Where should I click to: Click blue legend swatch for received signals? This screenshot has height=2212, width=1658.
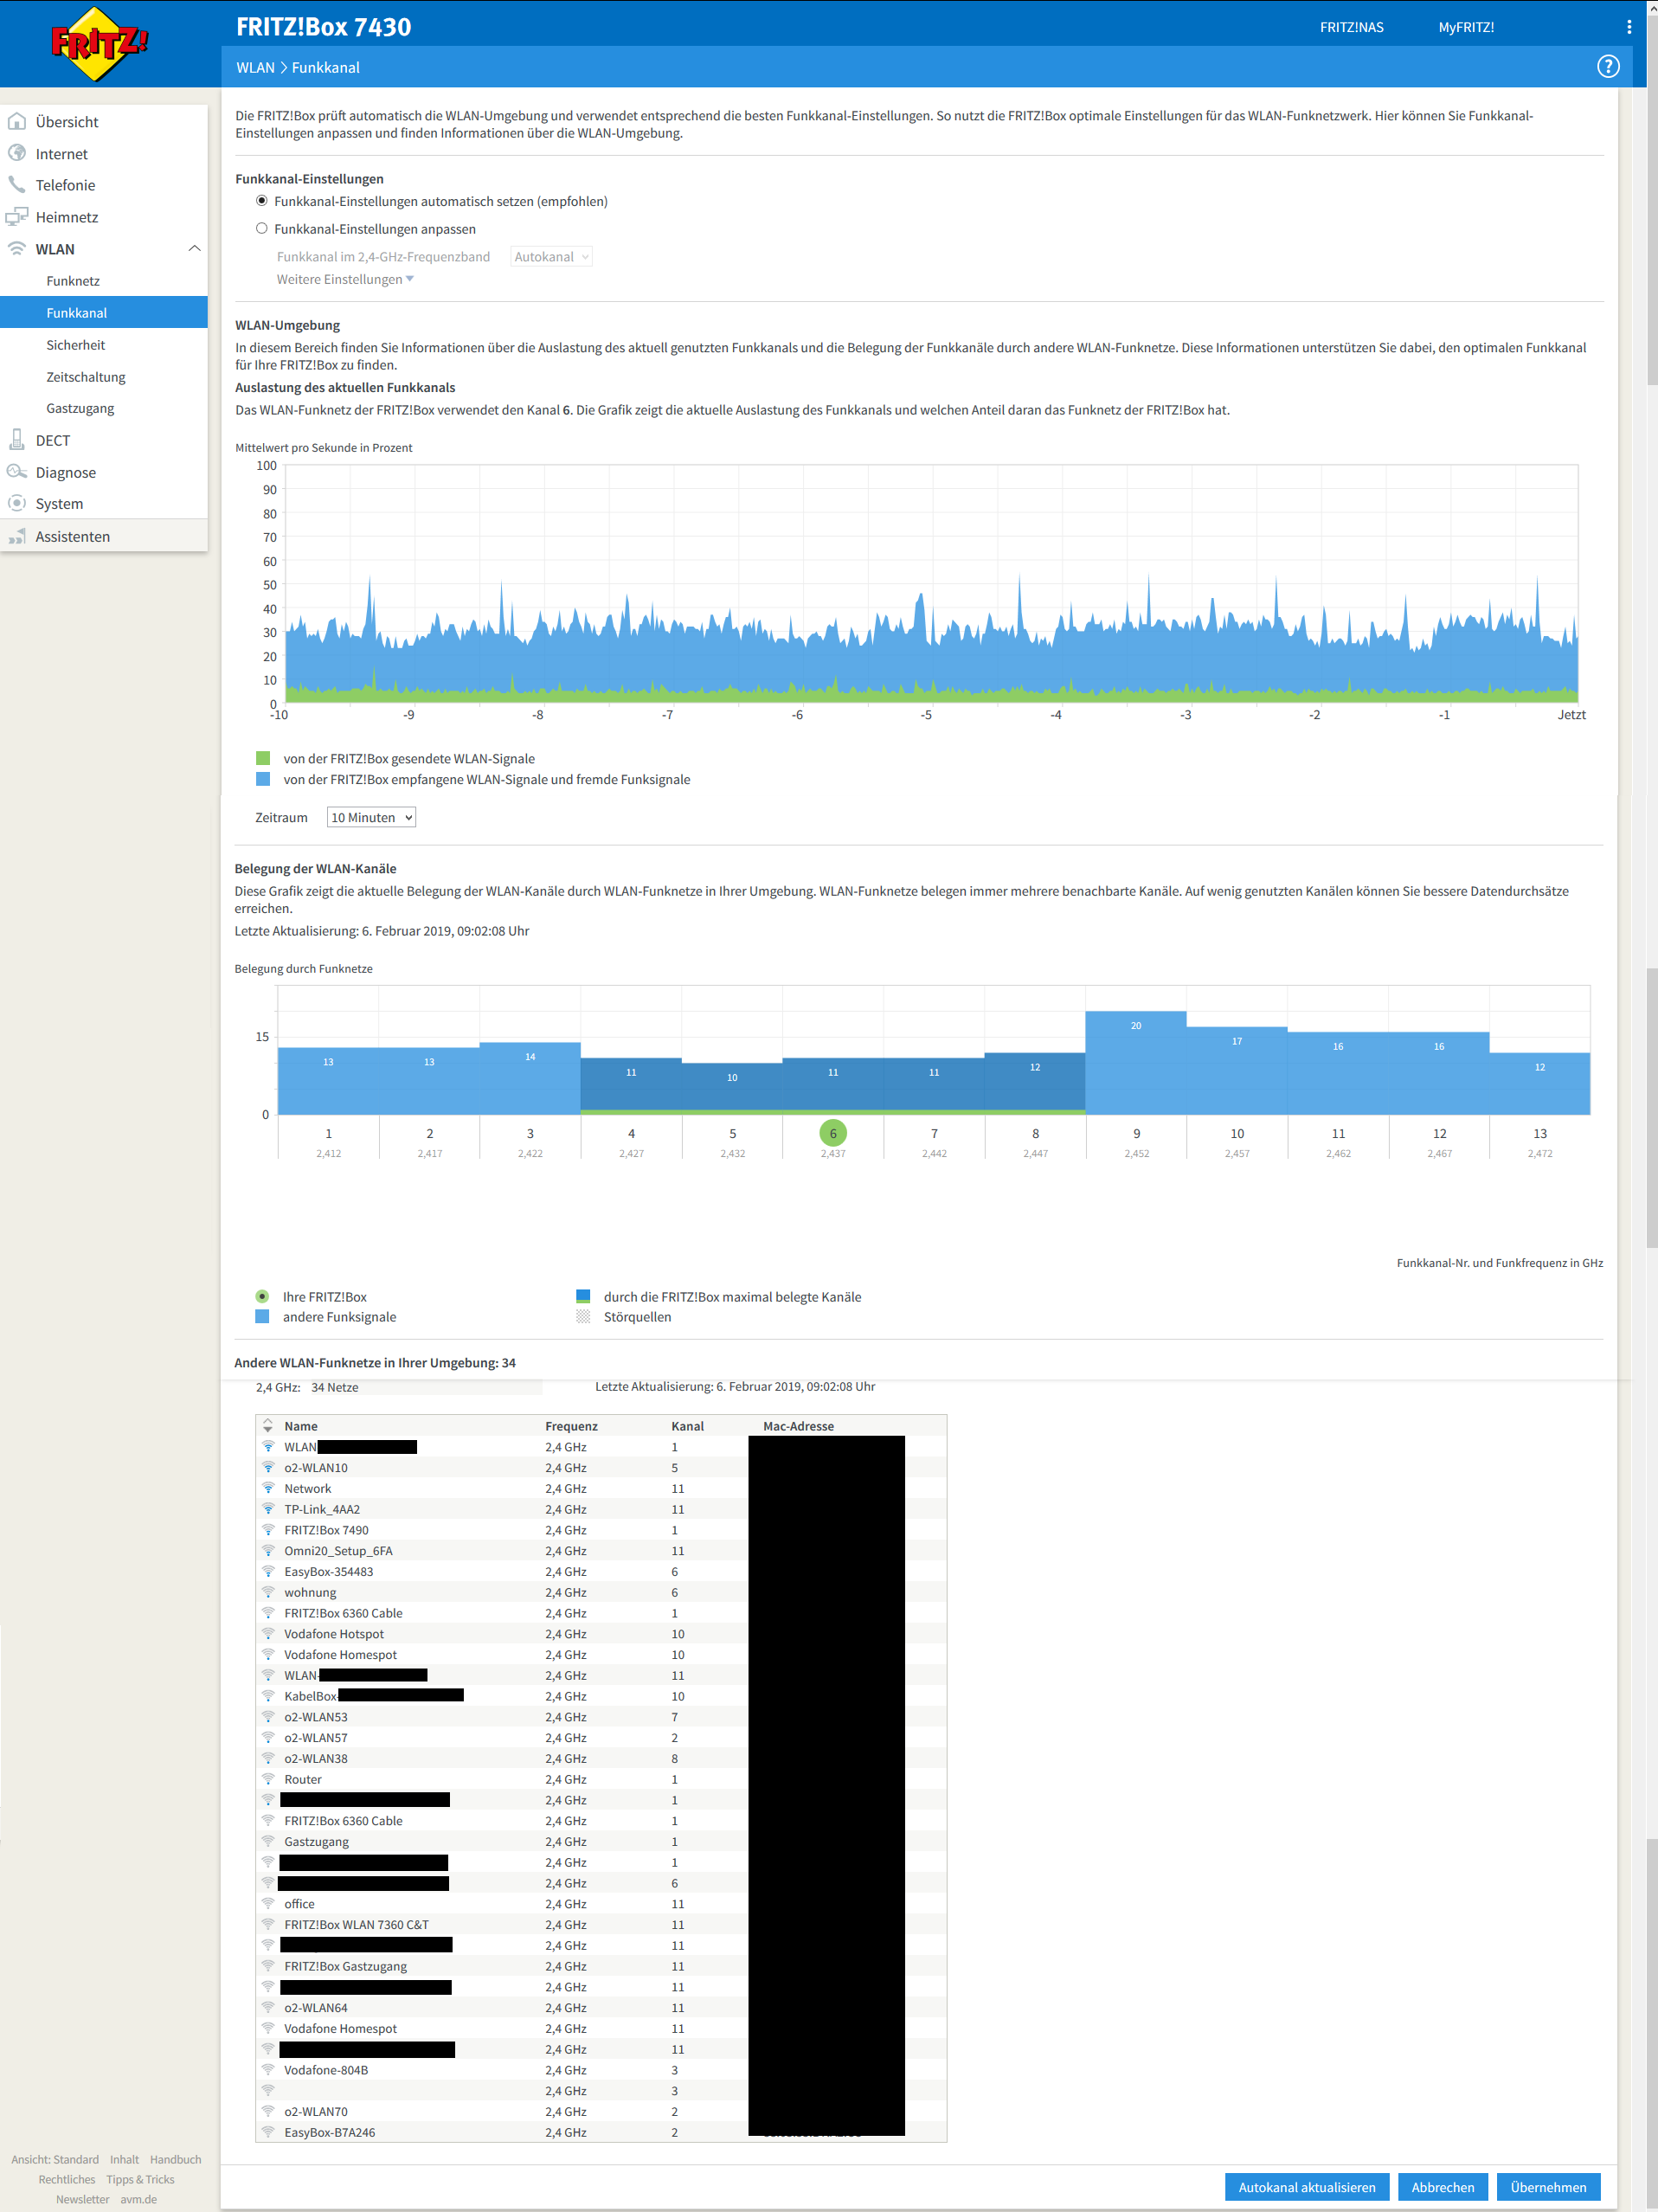pos(263,779)
